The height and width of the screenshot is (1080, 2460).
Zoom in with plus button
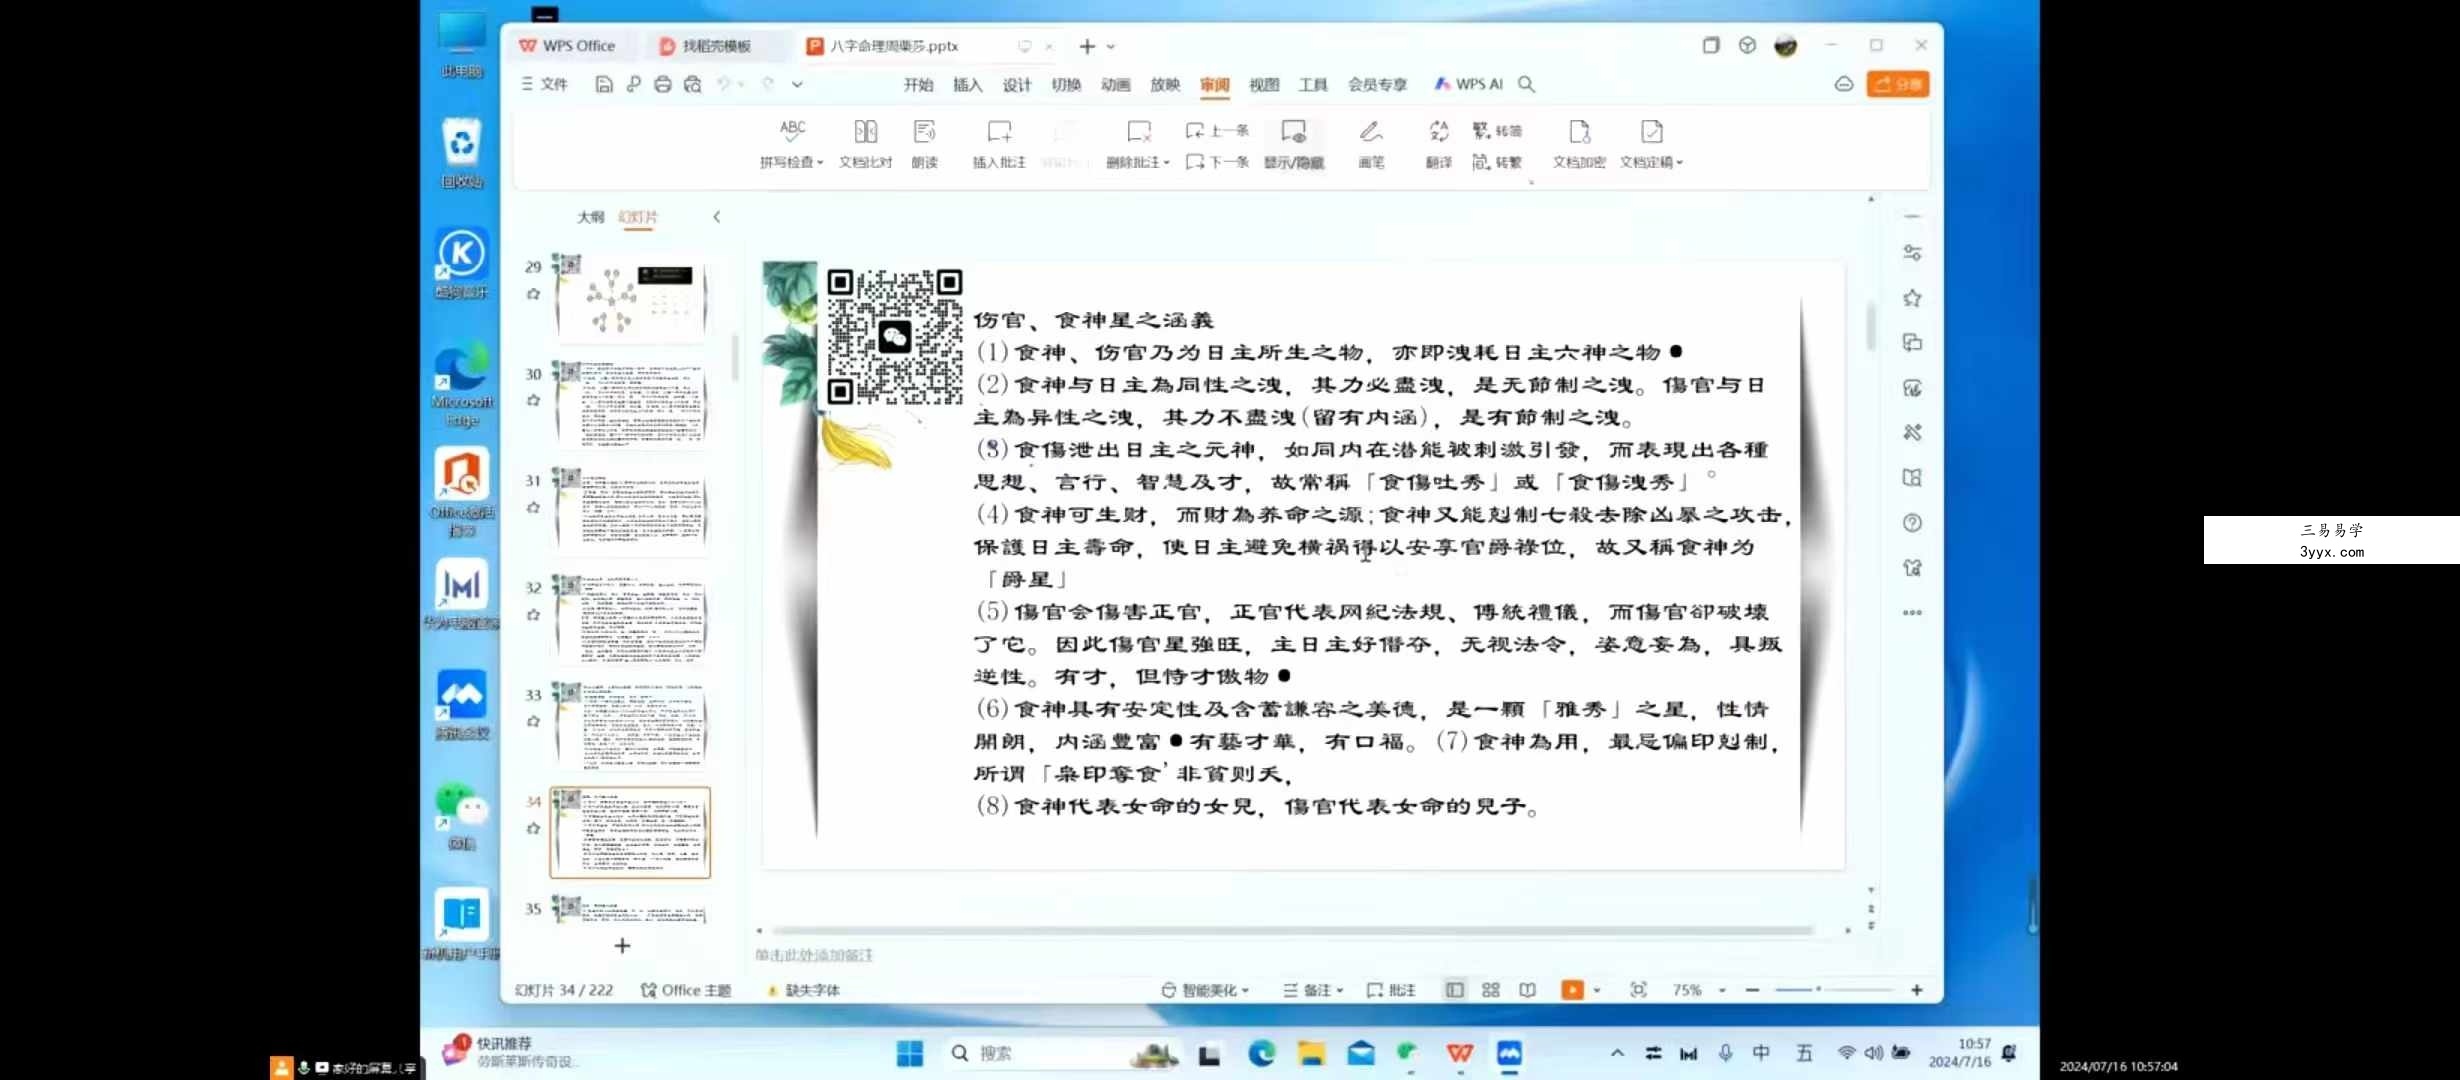tap(1916, 990)
